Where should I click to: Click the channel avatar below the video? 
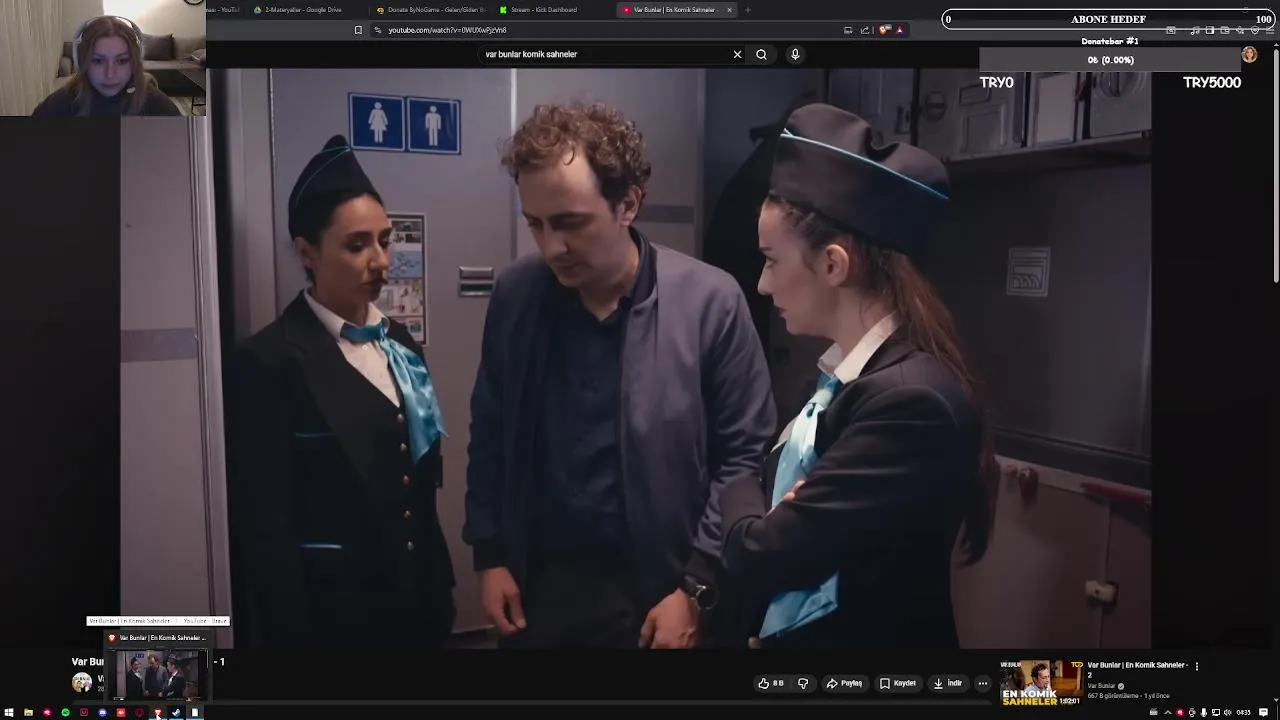[x=82, y=682]
